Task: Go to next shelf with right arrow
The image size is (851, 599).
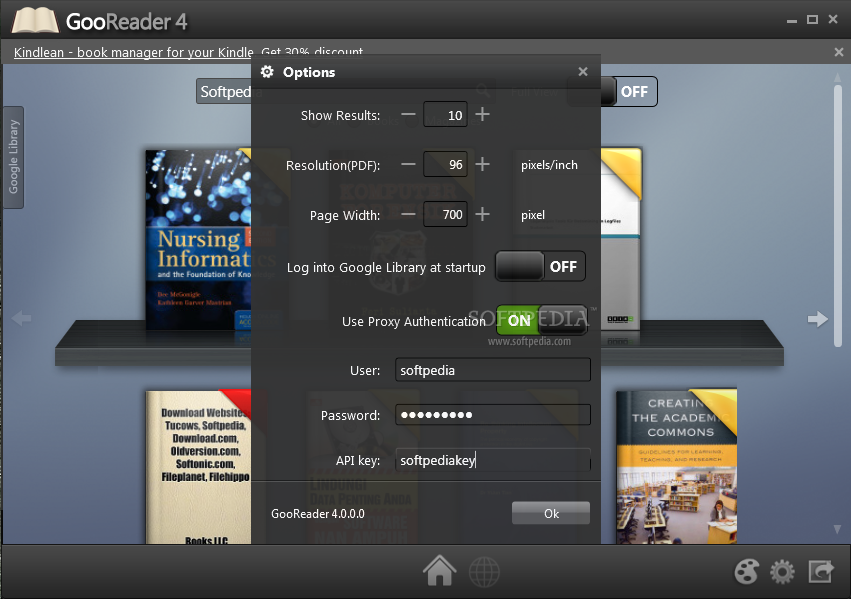Action: pyautogui.click(x=818, y=318)
